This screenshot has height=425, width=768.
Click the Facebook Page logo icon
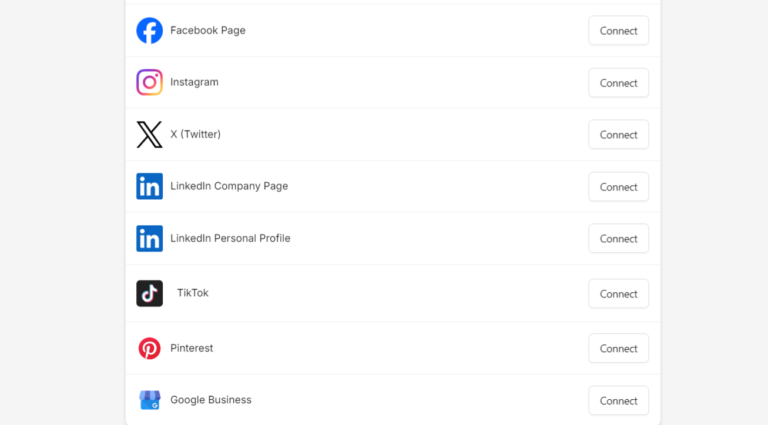[149, 31]
